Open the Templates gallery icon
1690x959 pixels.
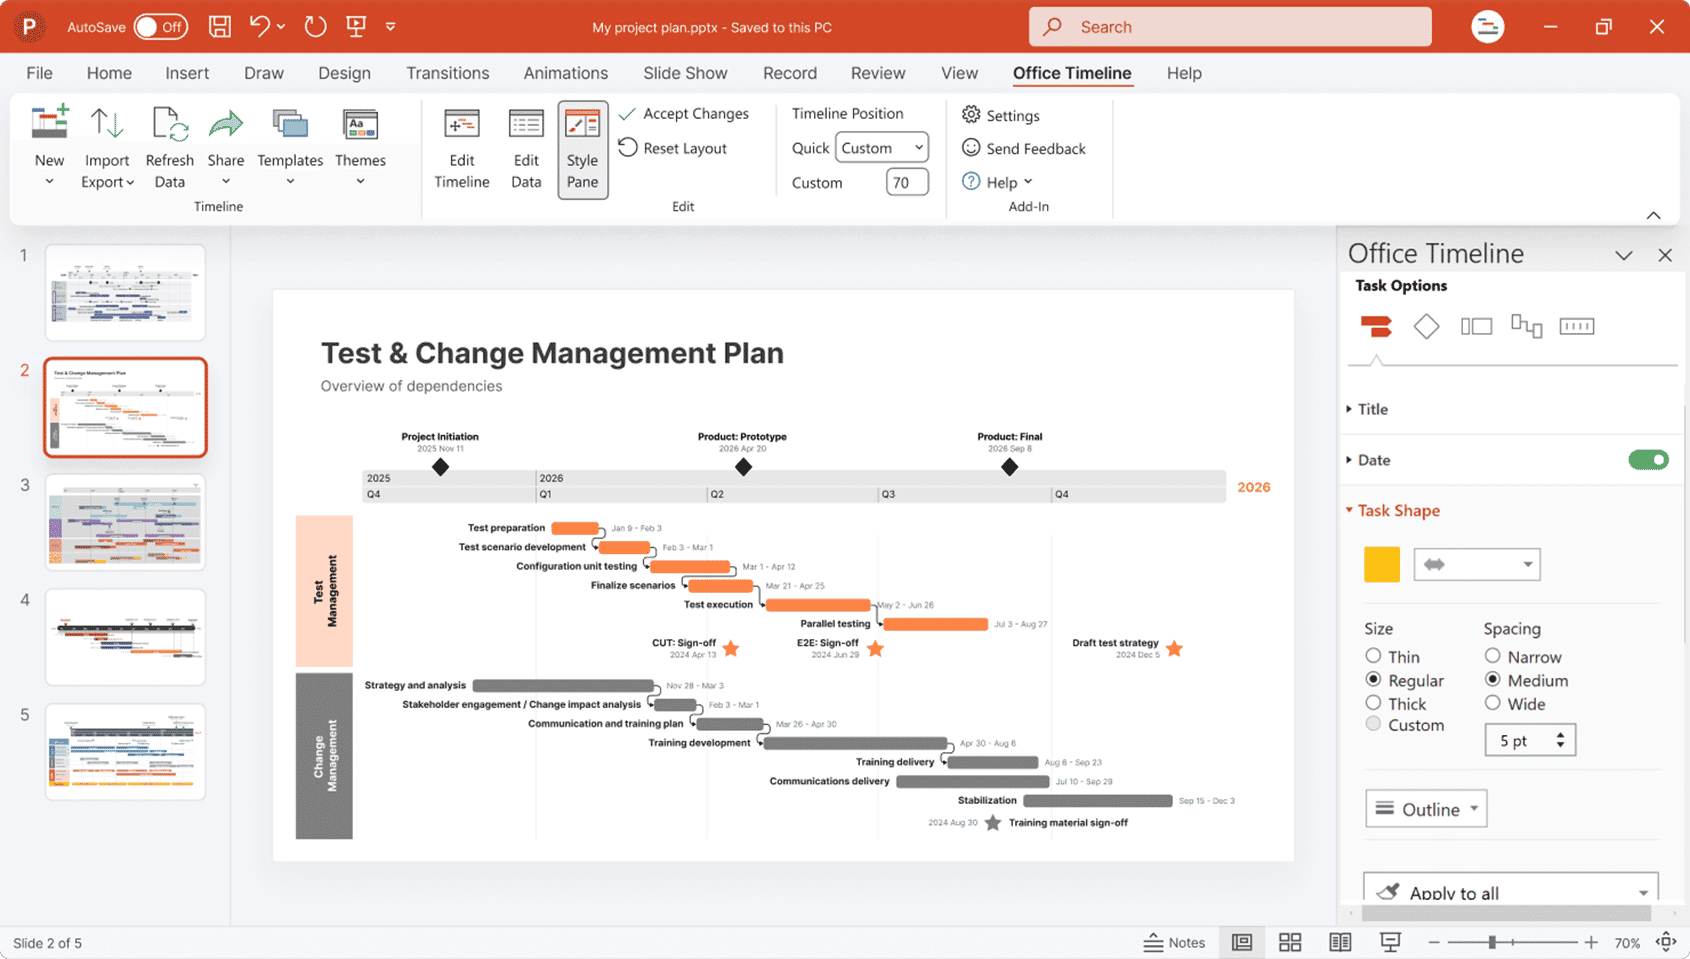(290, 123)
